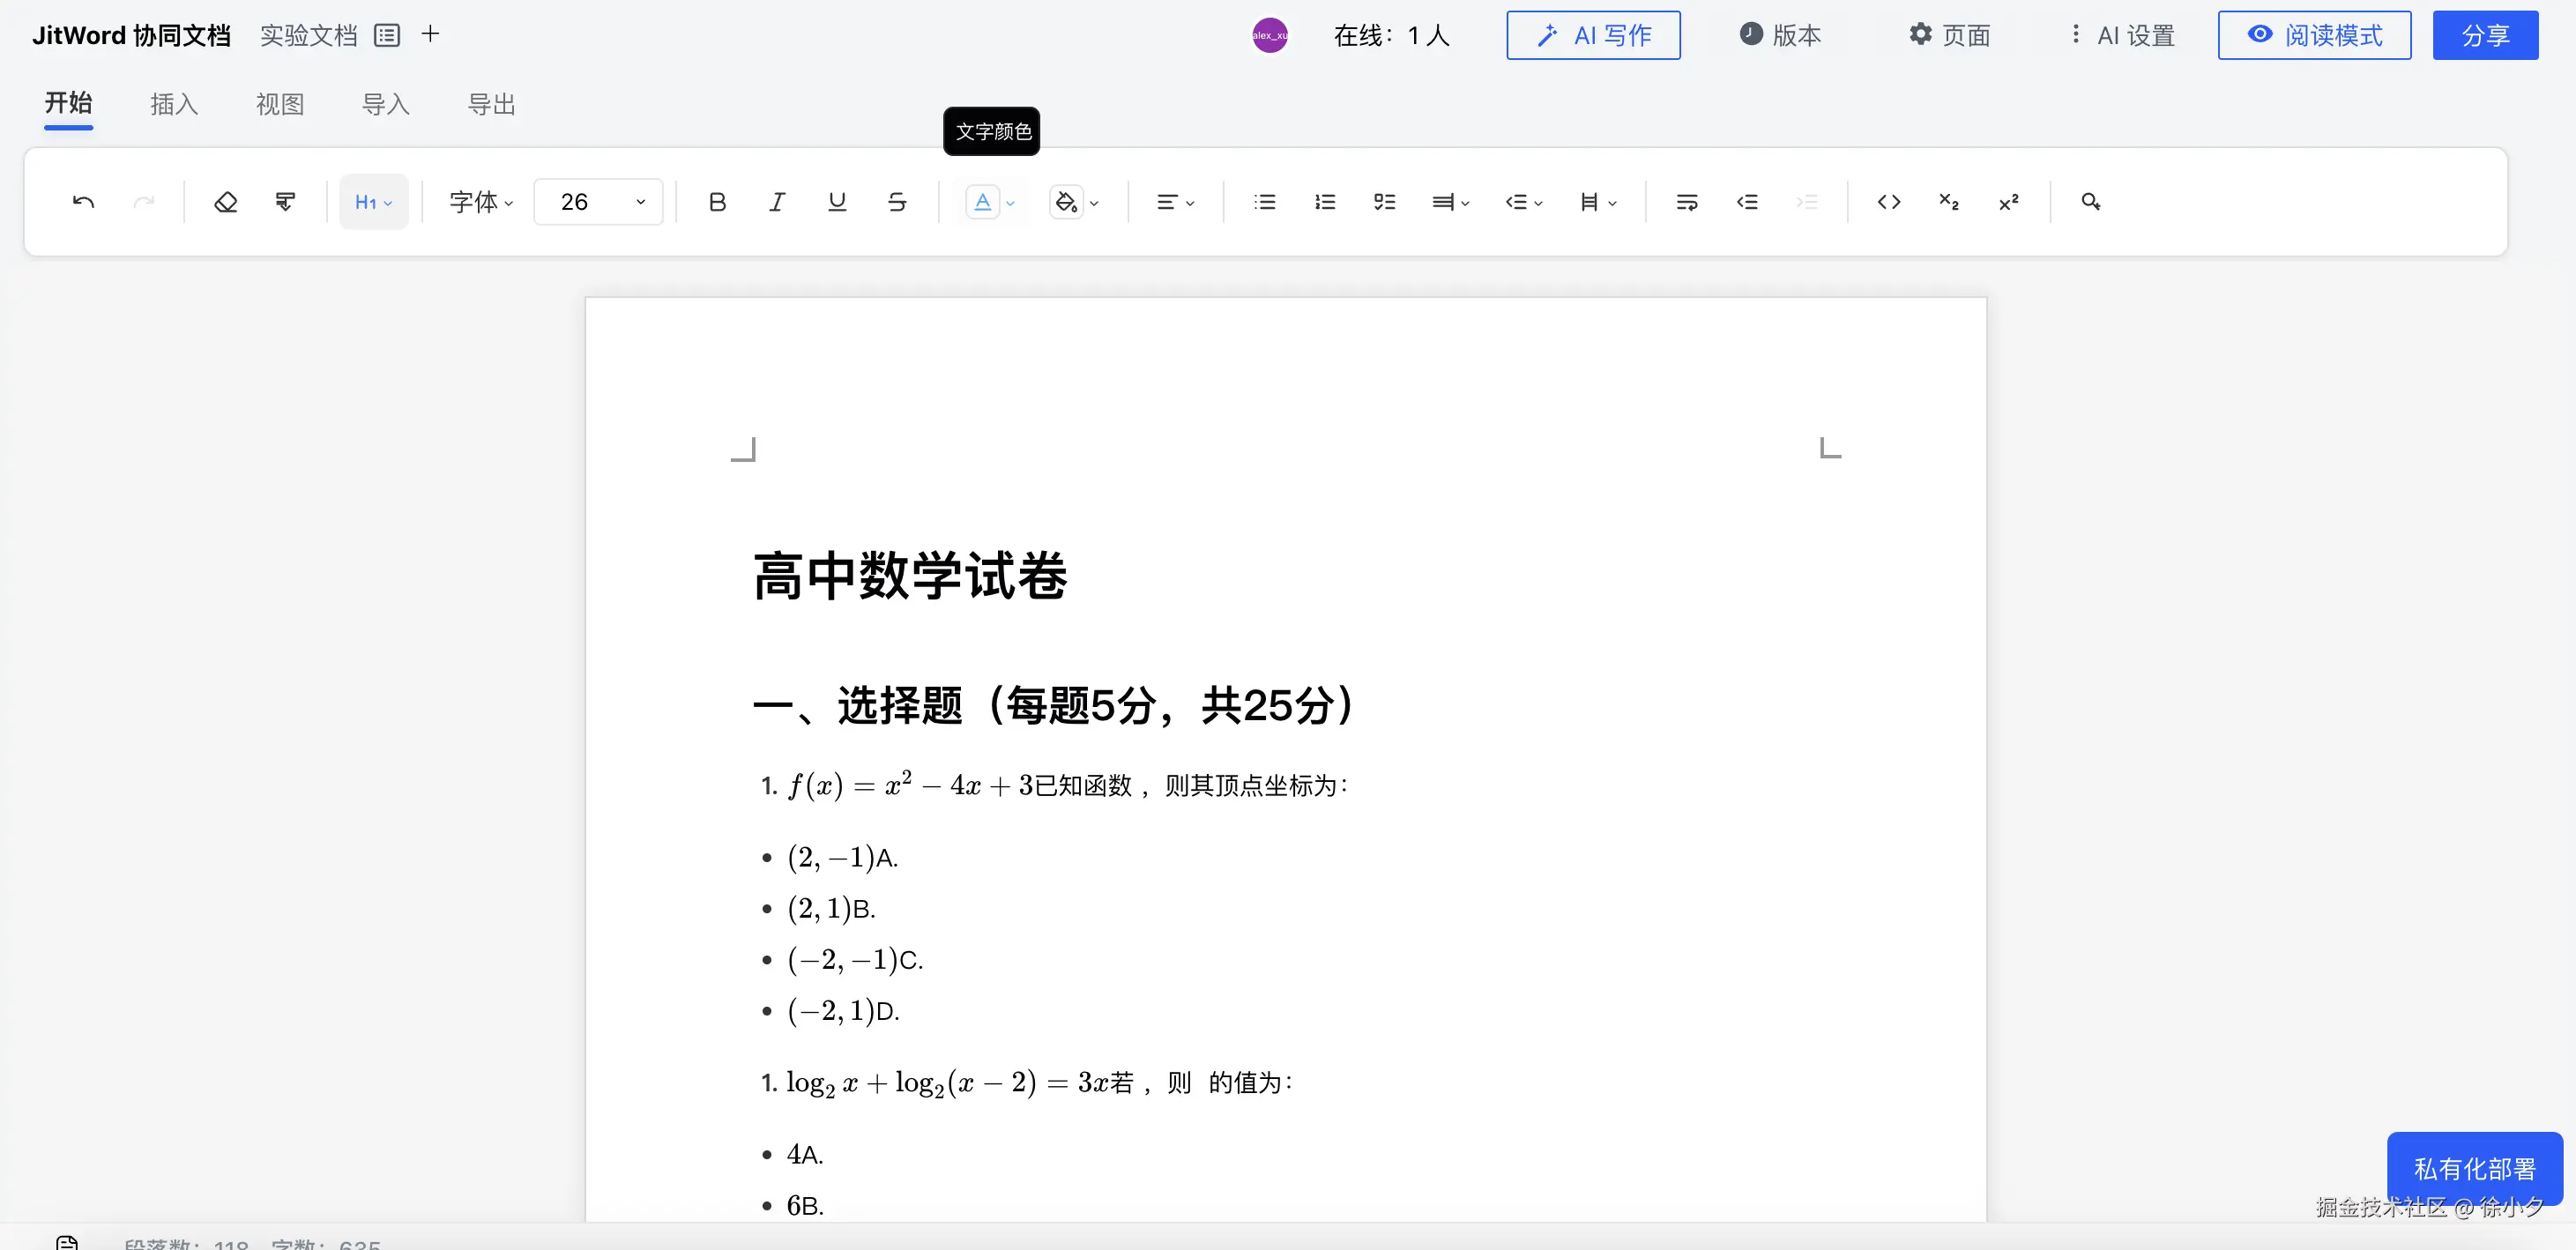Insert a code block
This screenshot has width=2576, height=1250.
tap(1890, 201)
